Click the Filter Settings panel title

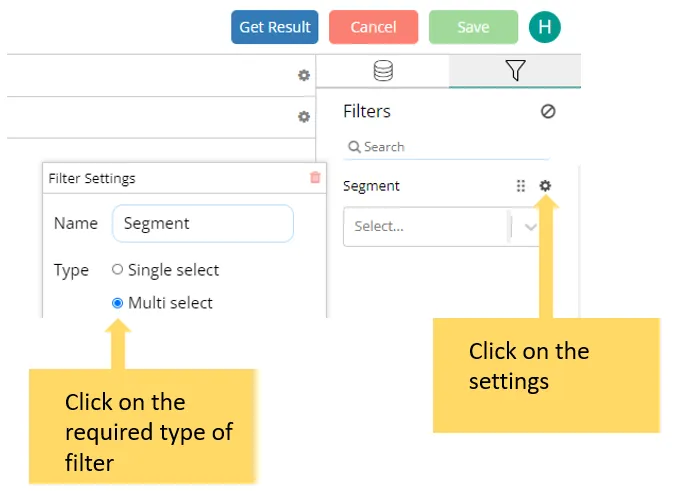92,179
